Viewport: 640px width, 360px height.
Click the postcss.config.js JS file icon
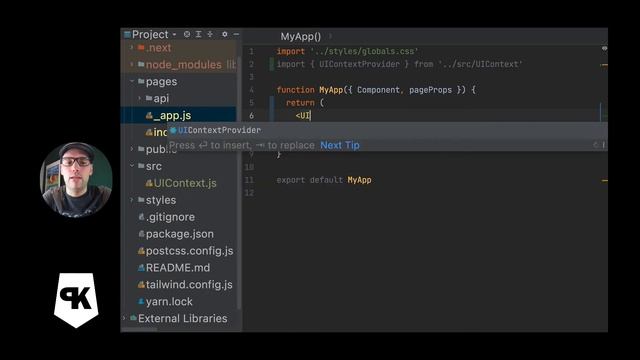point(141,251)
